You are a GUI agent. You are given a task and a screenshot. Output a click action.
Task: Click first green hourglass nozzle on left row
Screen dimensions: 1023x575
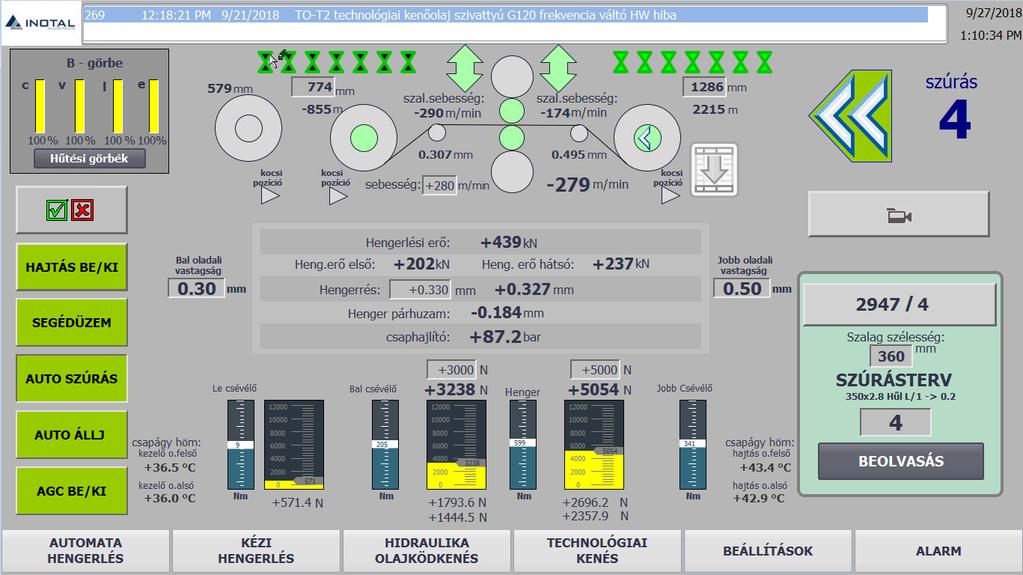(265, 62)
